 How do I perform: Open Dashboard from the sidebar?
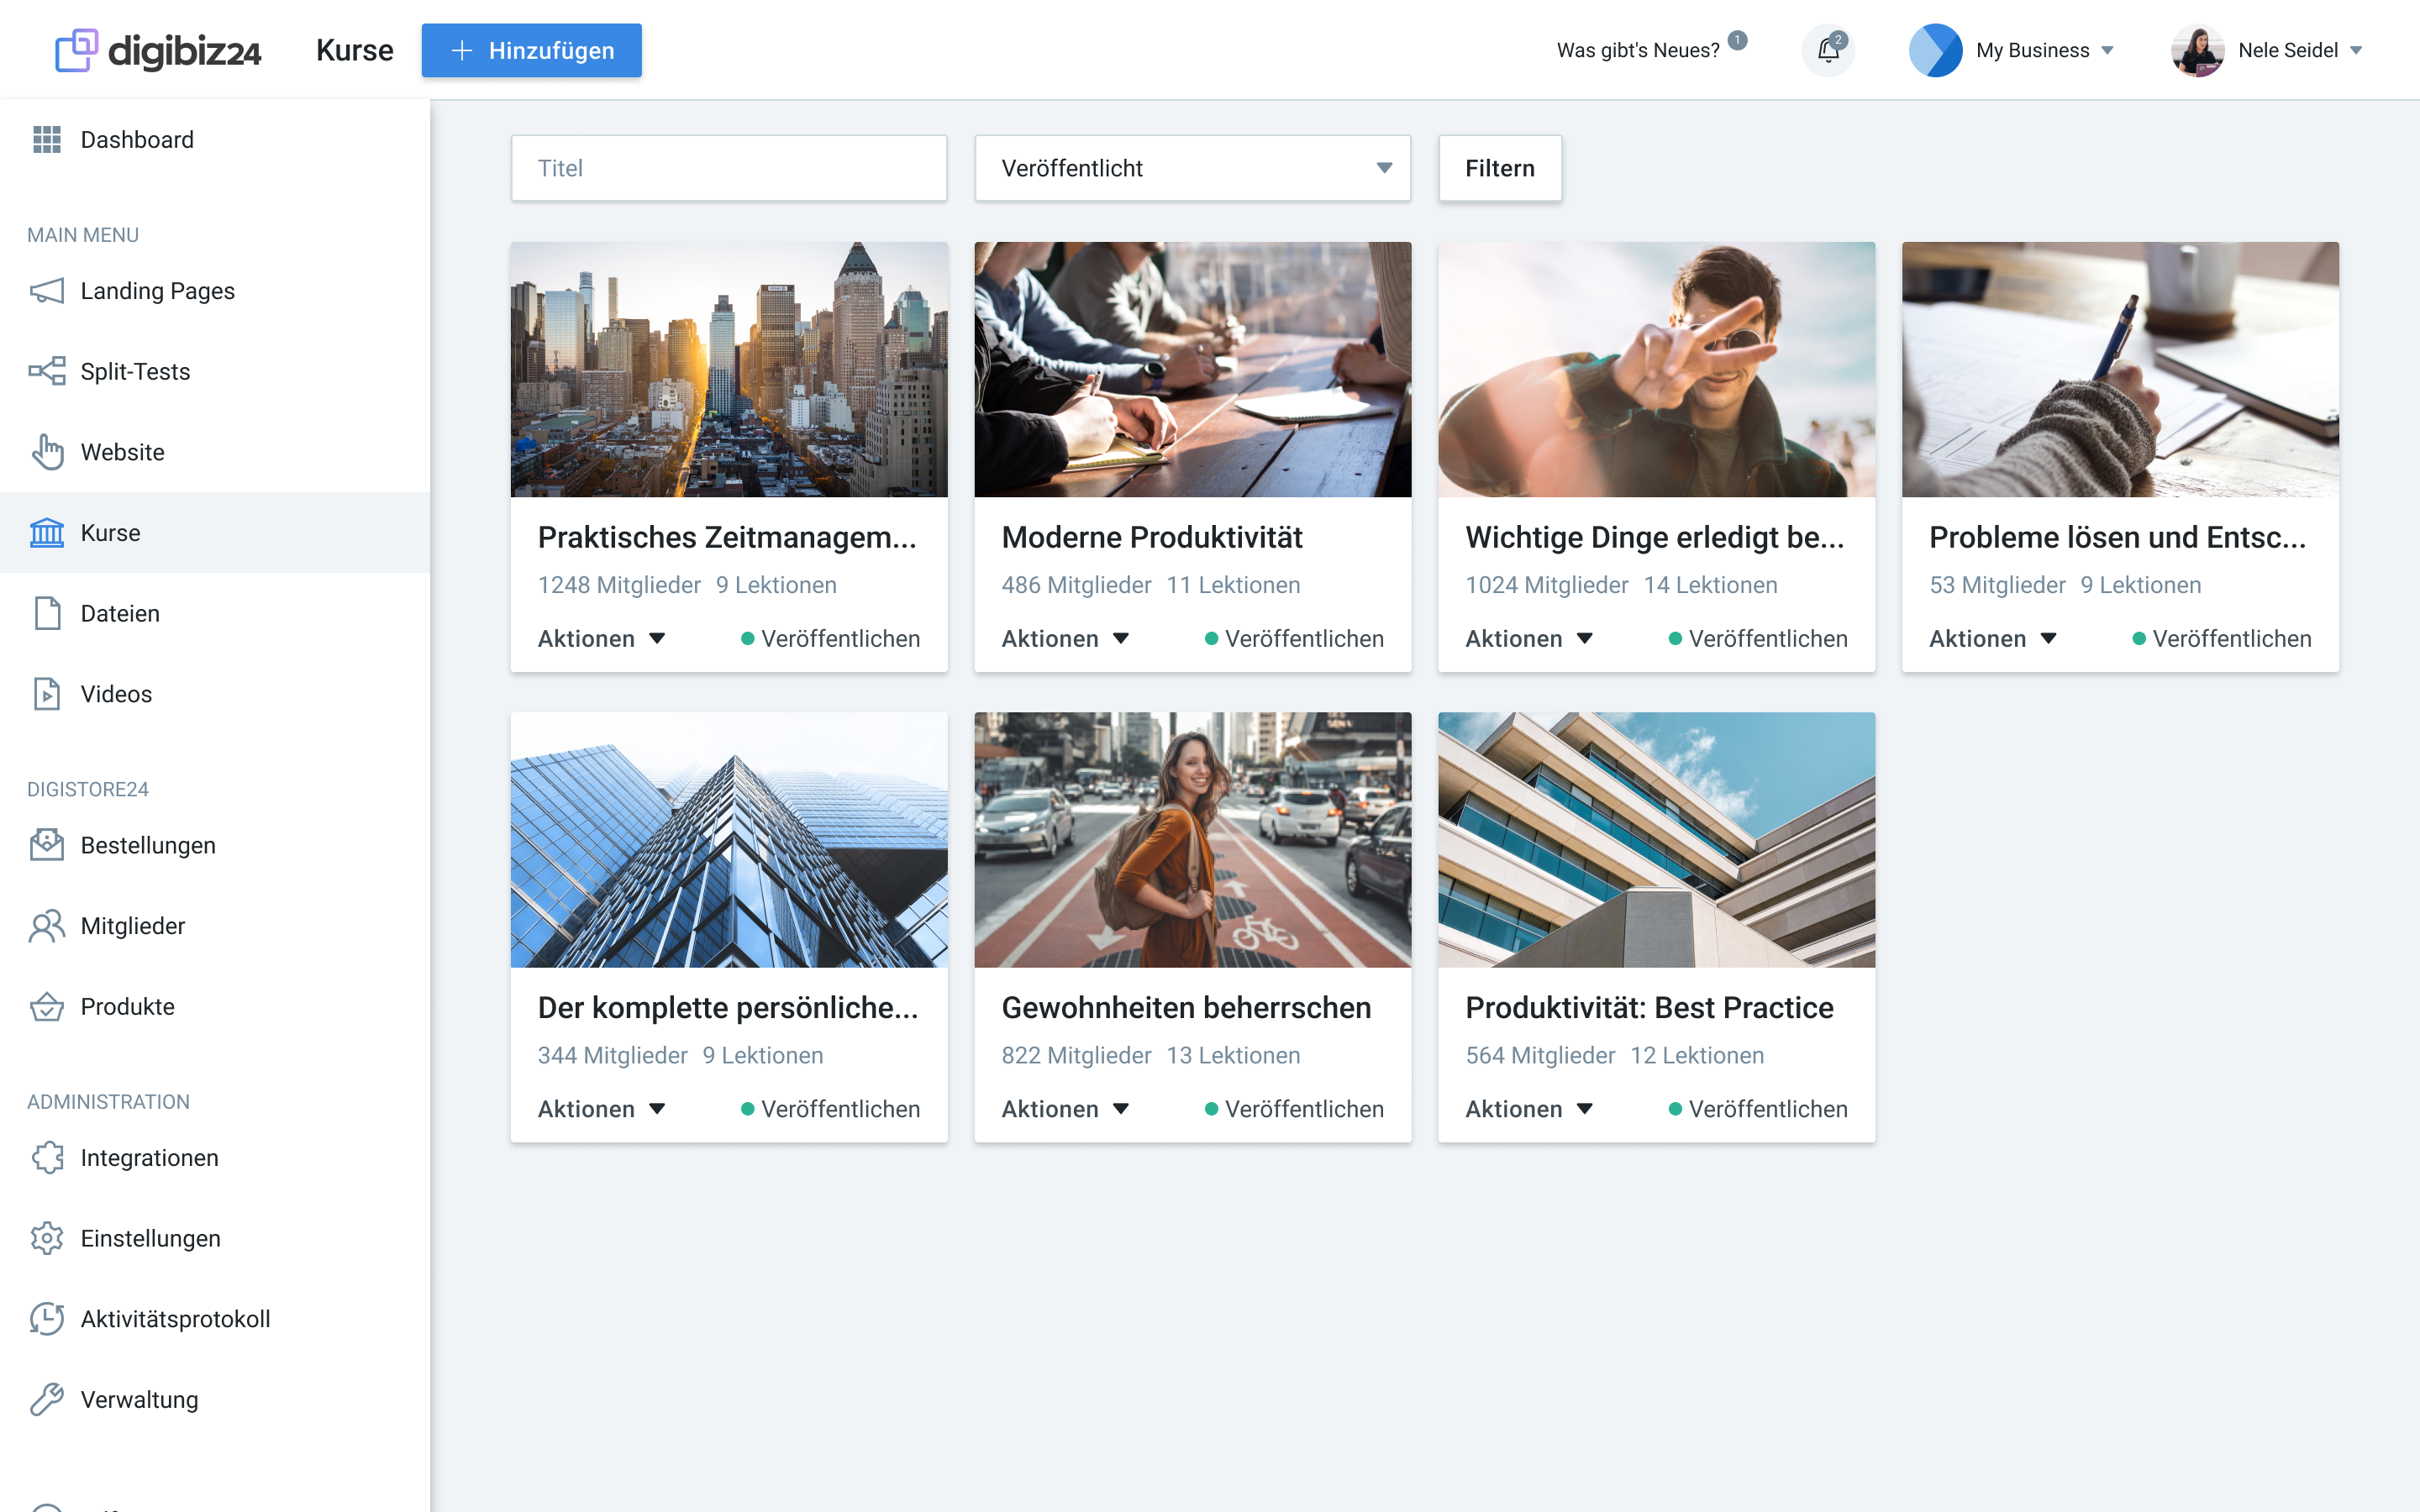(x=137, y=140)
